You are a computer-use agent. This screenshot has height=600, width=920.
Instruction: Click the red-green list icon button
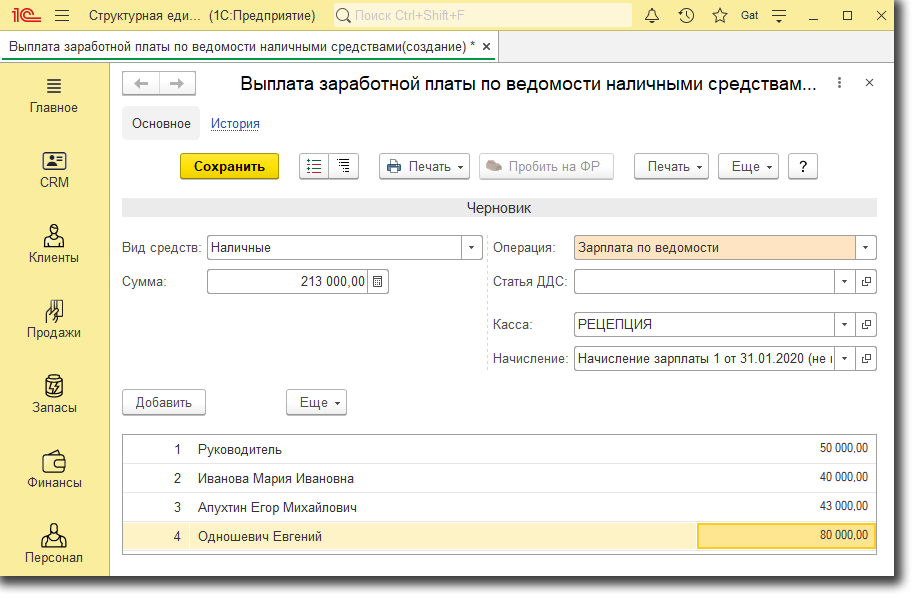(314, 167)
